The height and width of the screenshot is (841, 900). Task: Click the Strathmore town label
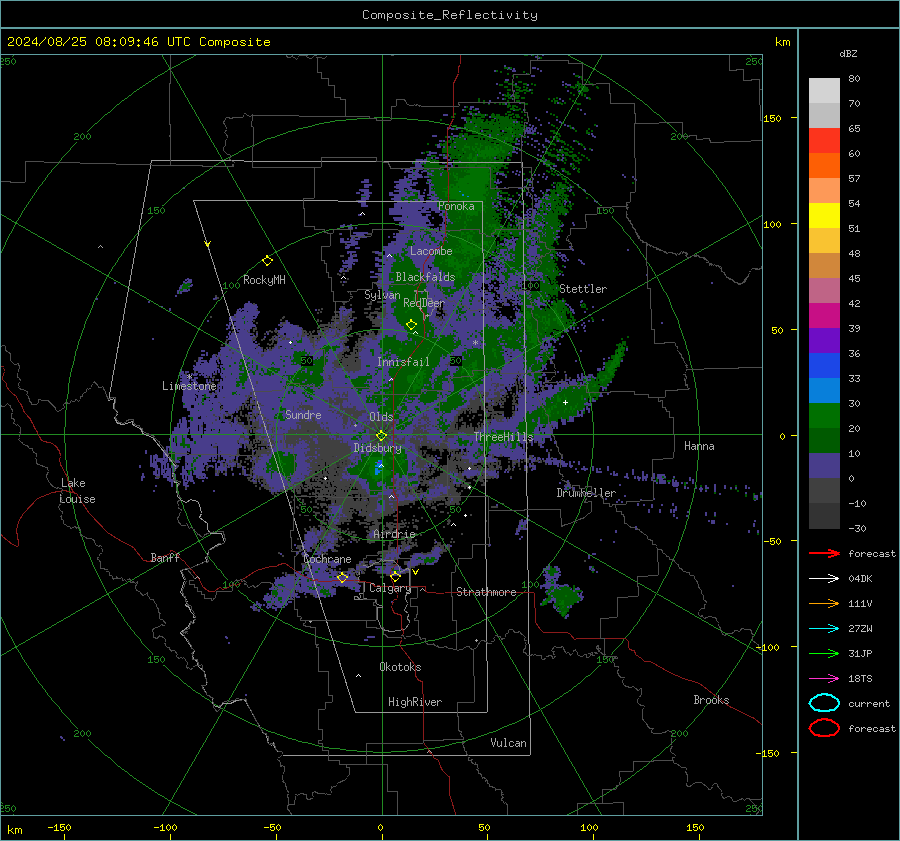[x=486, y=592]
